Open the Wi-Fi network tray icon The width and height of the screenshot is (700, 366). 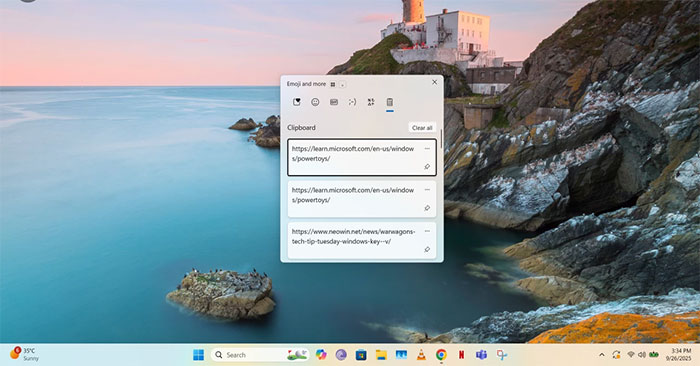pyautogui.click(x=631, y=354)
